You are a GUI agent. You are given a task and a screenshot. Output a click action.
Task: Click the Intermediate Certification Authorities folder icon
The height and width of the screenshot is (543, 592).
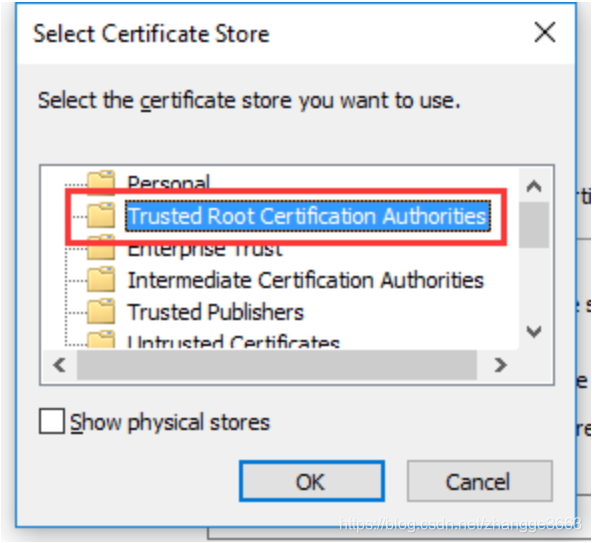101,279
